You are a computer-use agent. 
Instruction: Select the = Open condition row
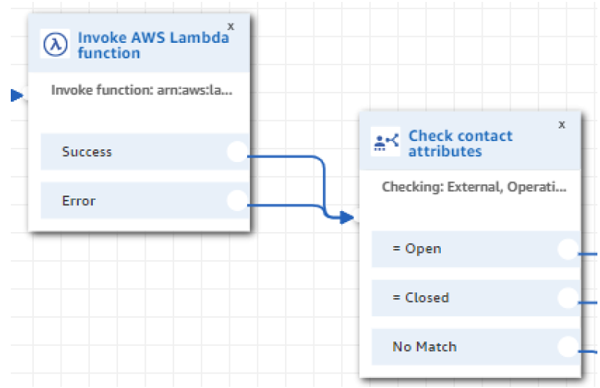[x=476, y=249]
